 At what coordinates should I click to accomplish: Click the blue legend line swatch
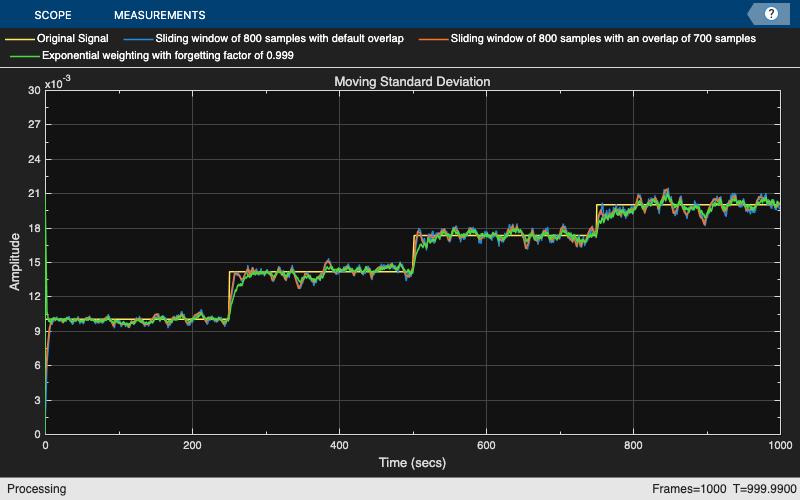click(x=138, y=39)
